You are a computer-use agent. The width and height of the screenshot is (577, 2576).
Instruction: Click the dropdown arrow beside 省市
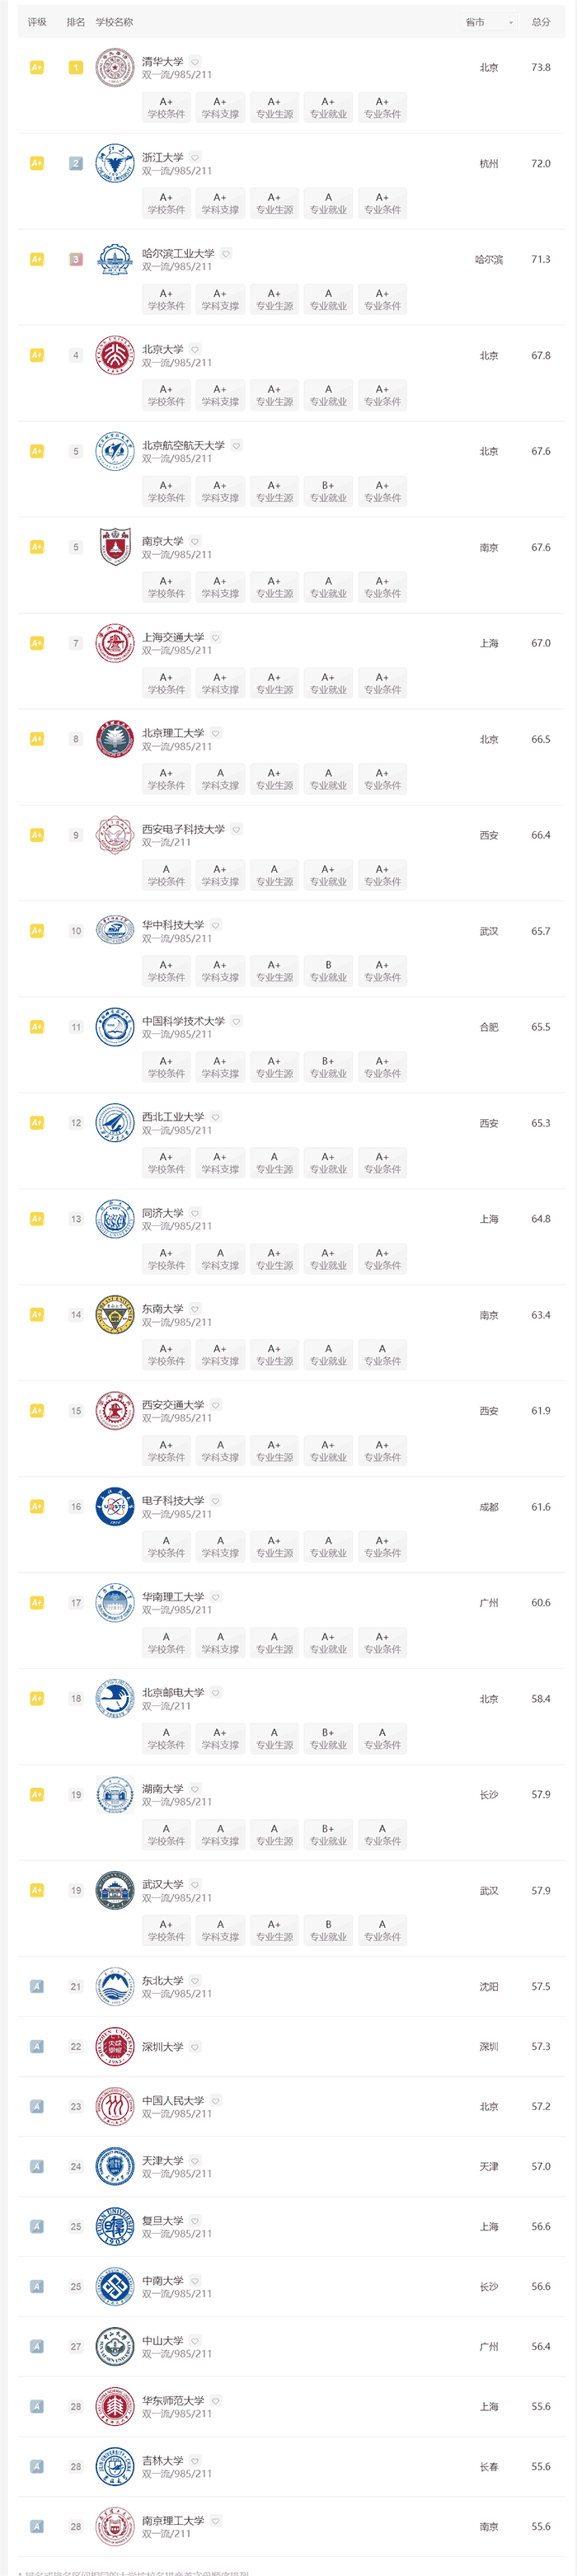(x=511, y=22)
